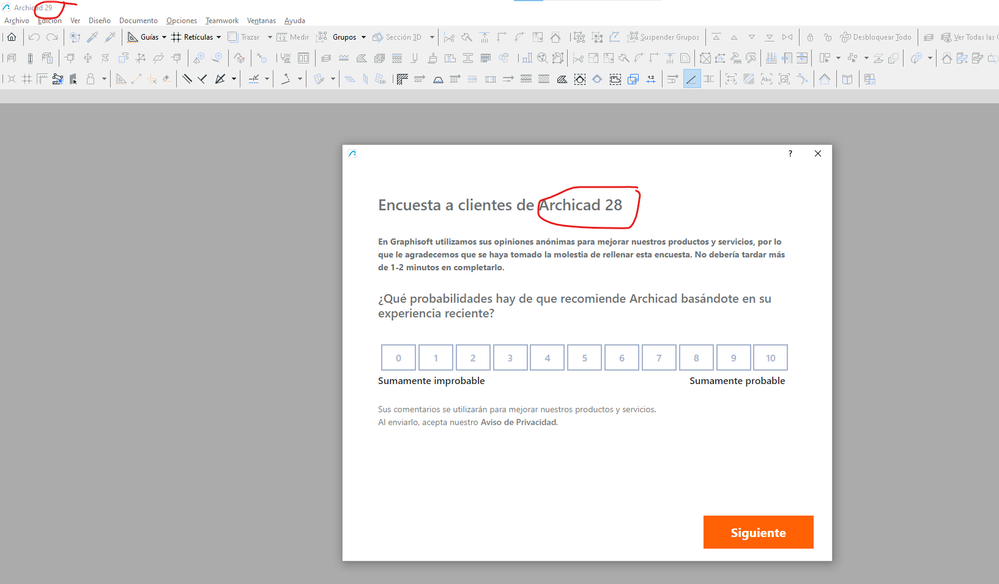
Task: Click the paintbrush icon in second toolbar row
Action: click(x=432, y=58)
